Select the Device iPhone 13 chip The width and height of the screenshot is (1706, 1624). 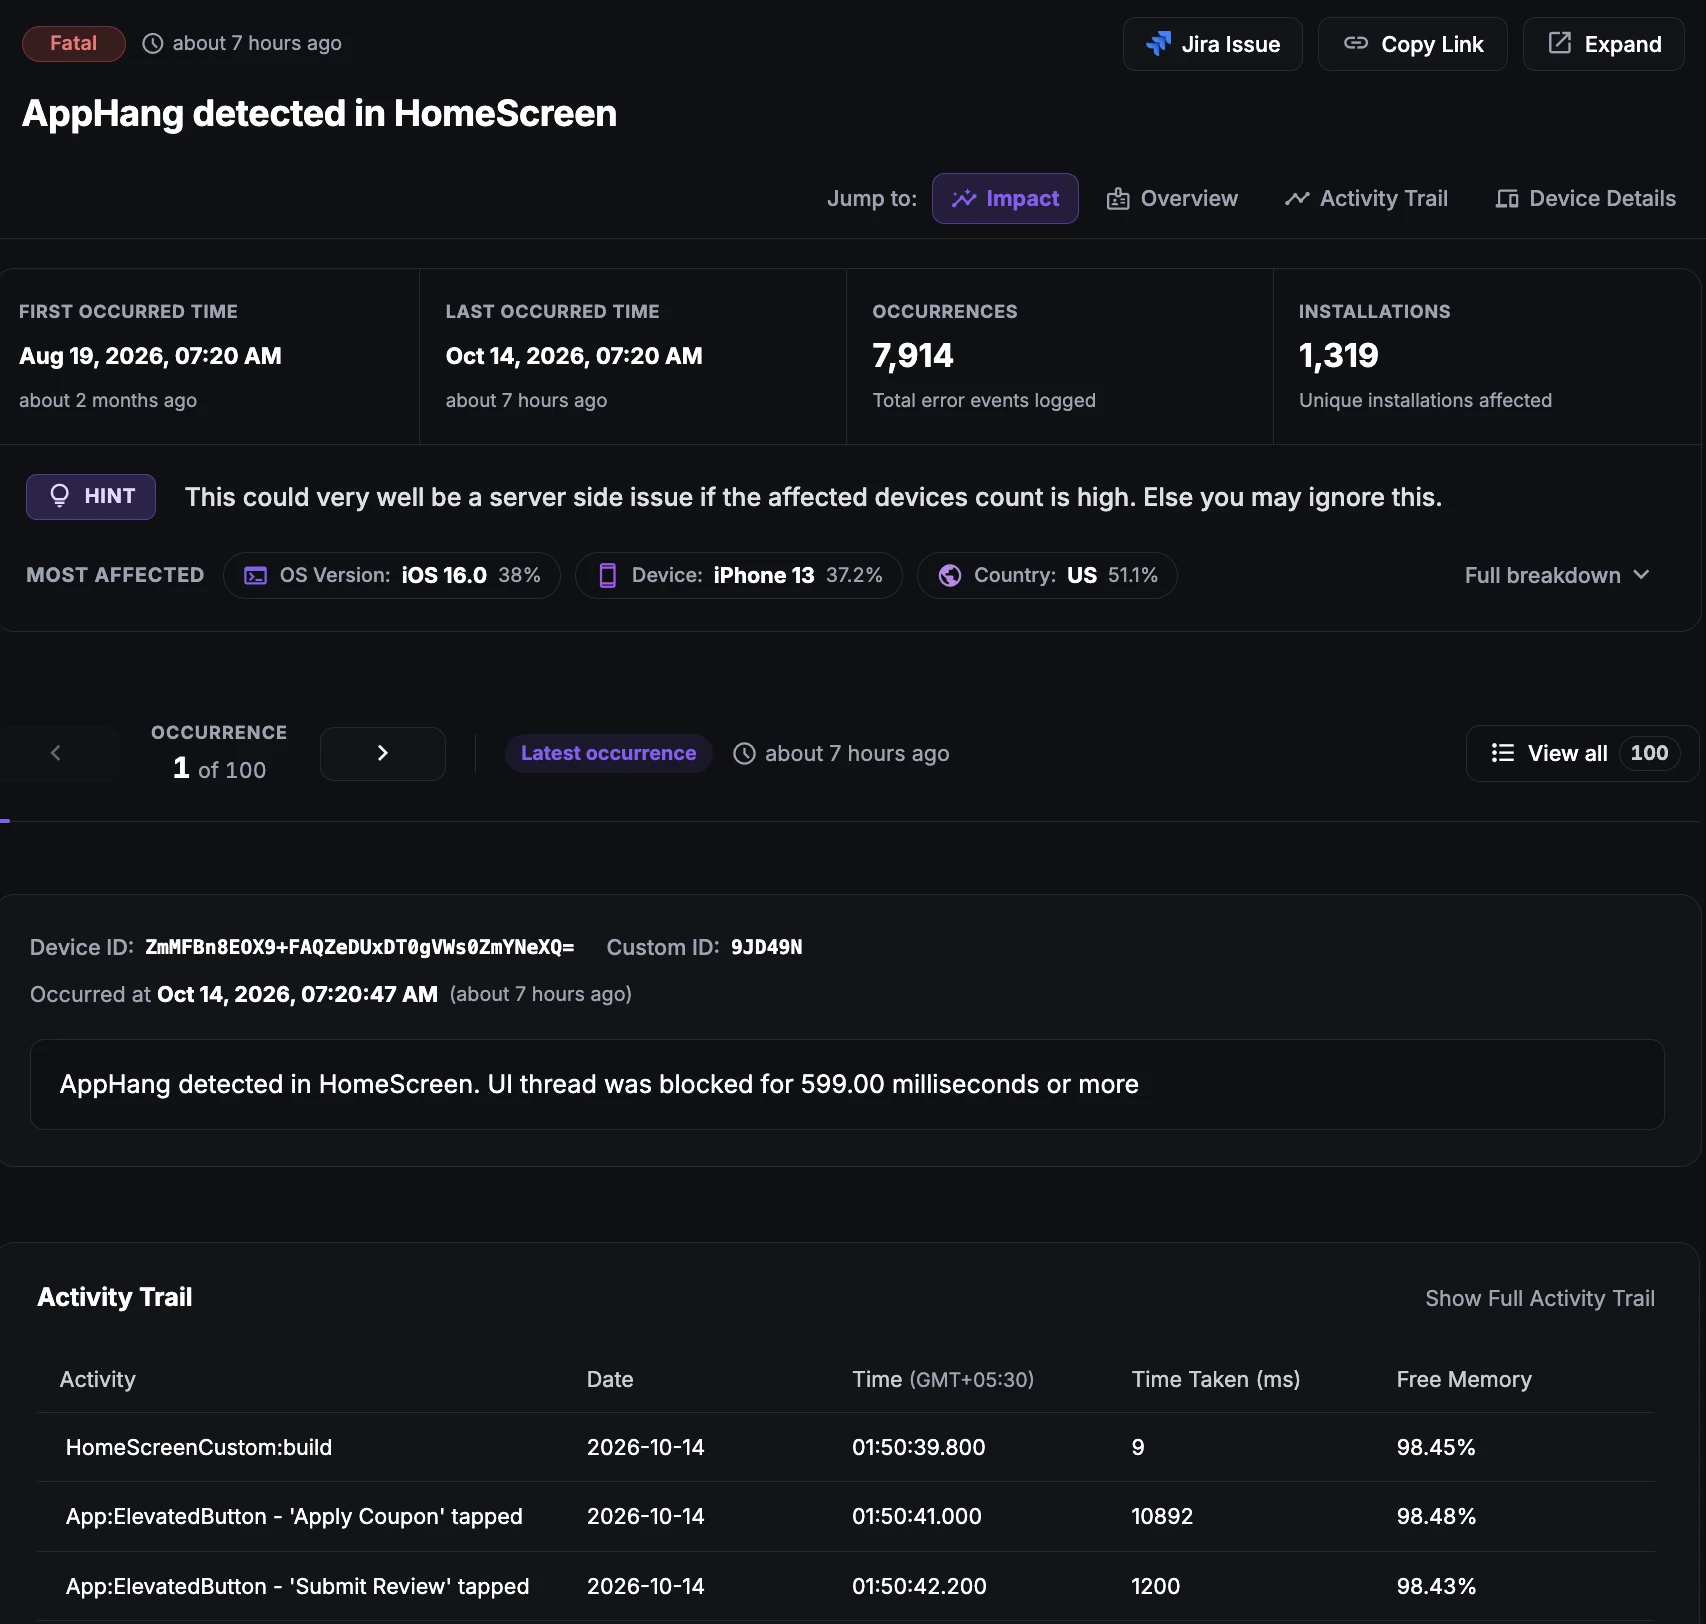[739, 575]
